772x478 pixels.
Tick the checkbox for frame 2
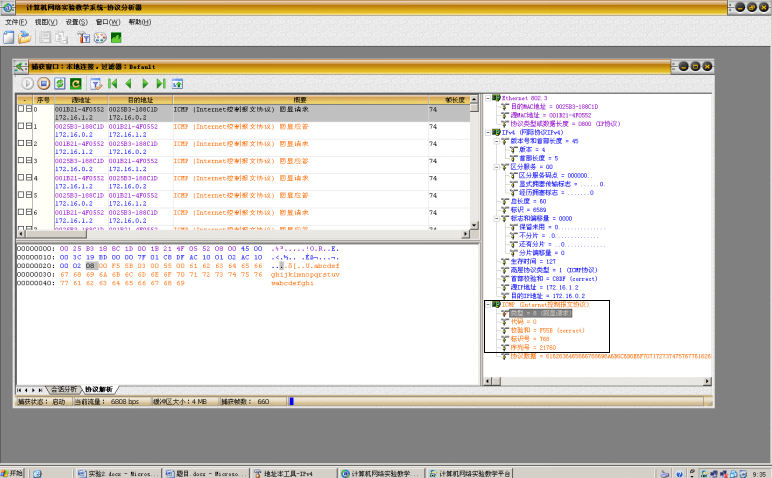tap(21, 143)
